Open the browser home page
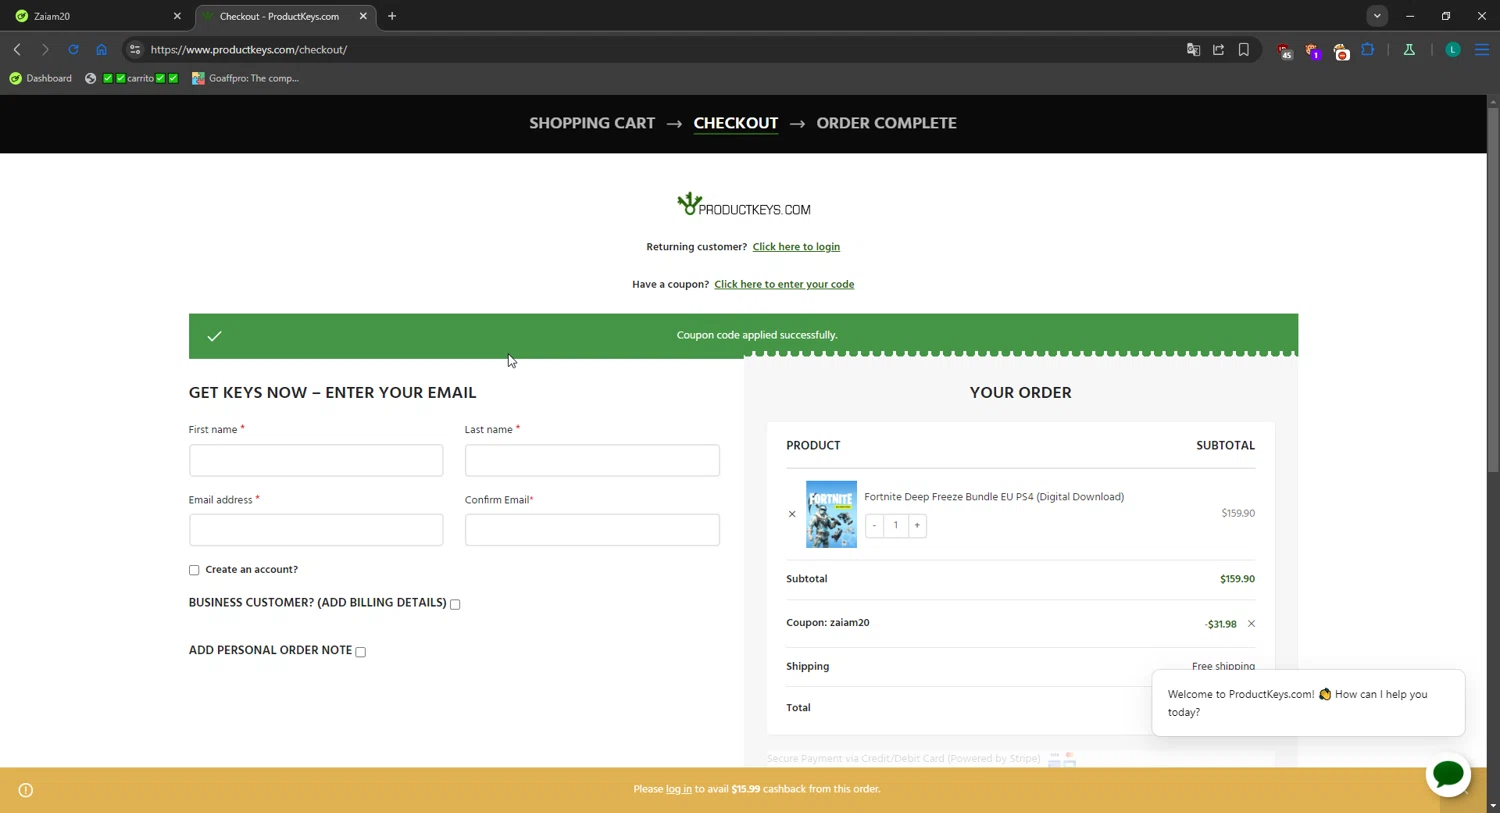The width and height of the screenshot is (1500, 813). click(101, 49)
